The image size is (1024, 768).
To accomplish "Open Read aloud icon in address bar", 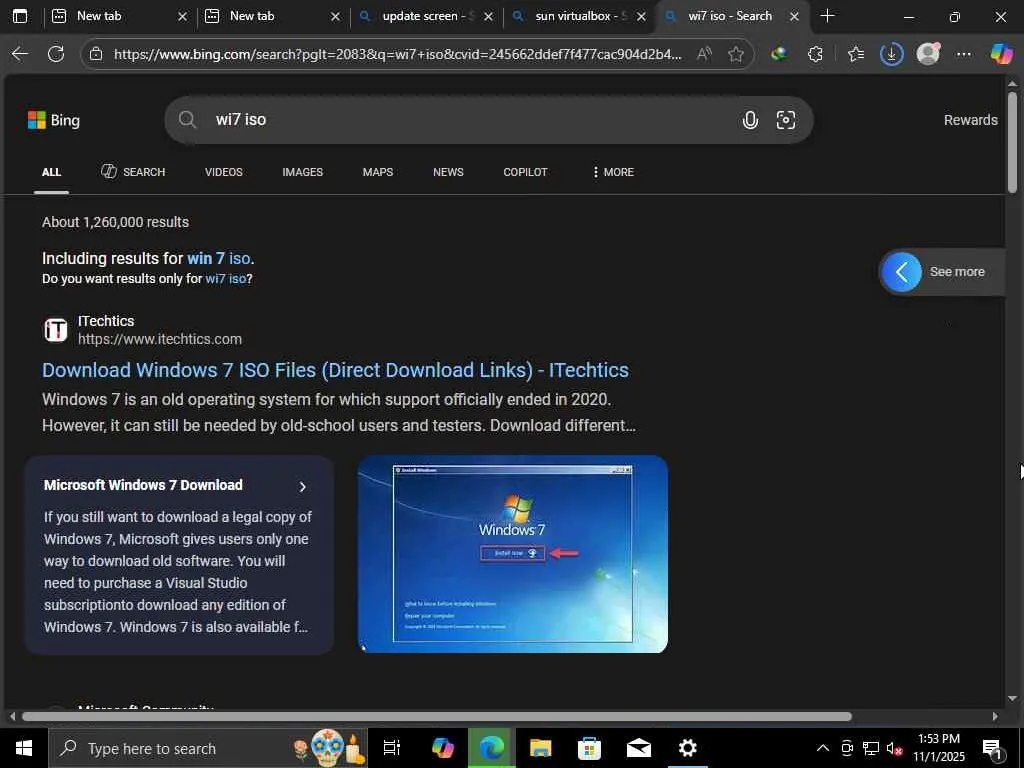I will coord(704,54).
